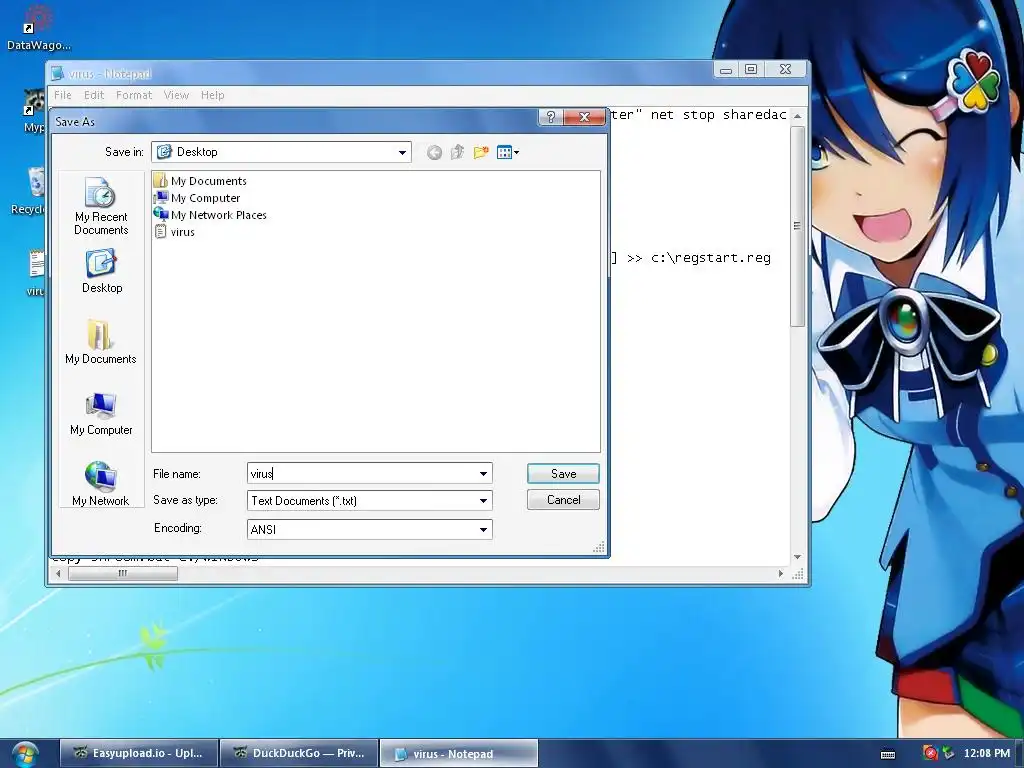
Task: Open DataWagon desktop shortcut
Action: click(38, 27)
